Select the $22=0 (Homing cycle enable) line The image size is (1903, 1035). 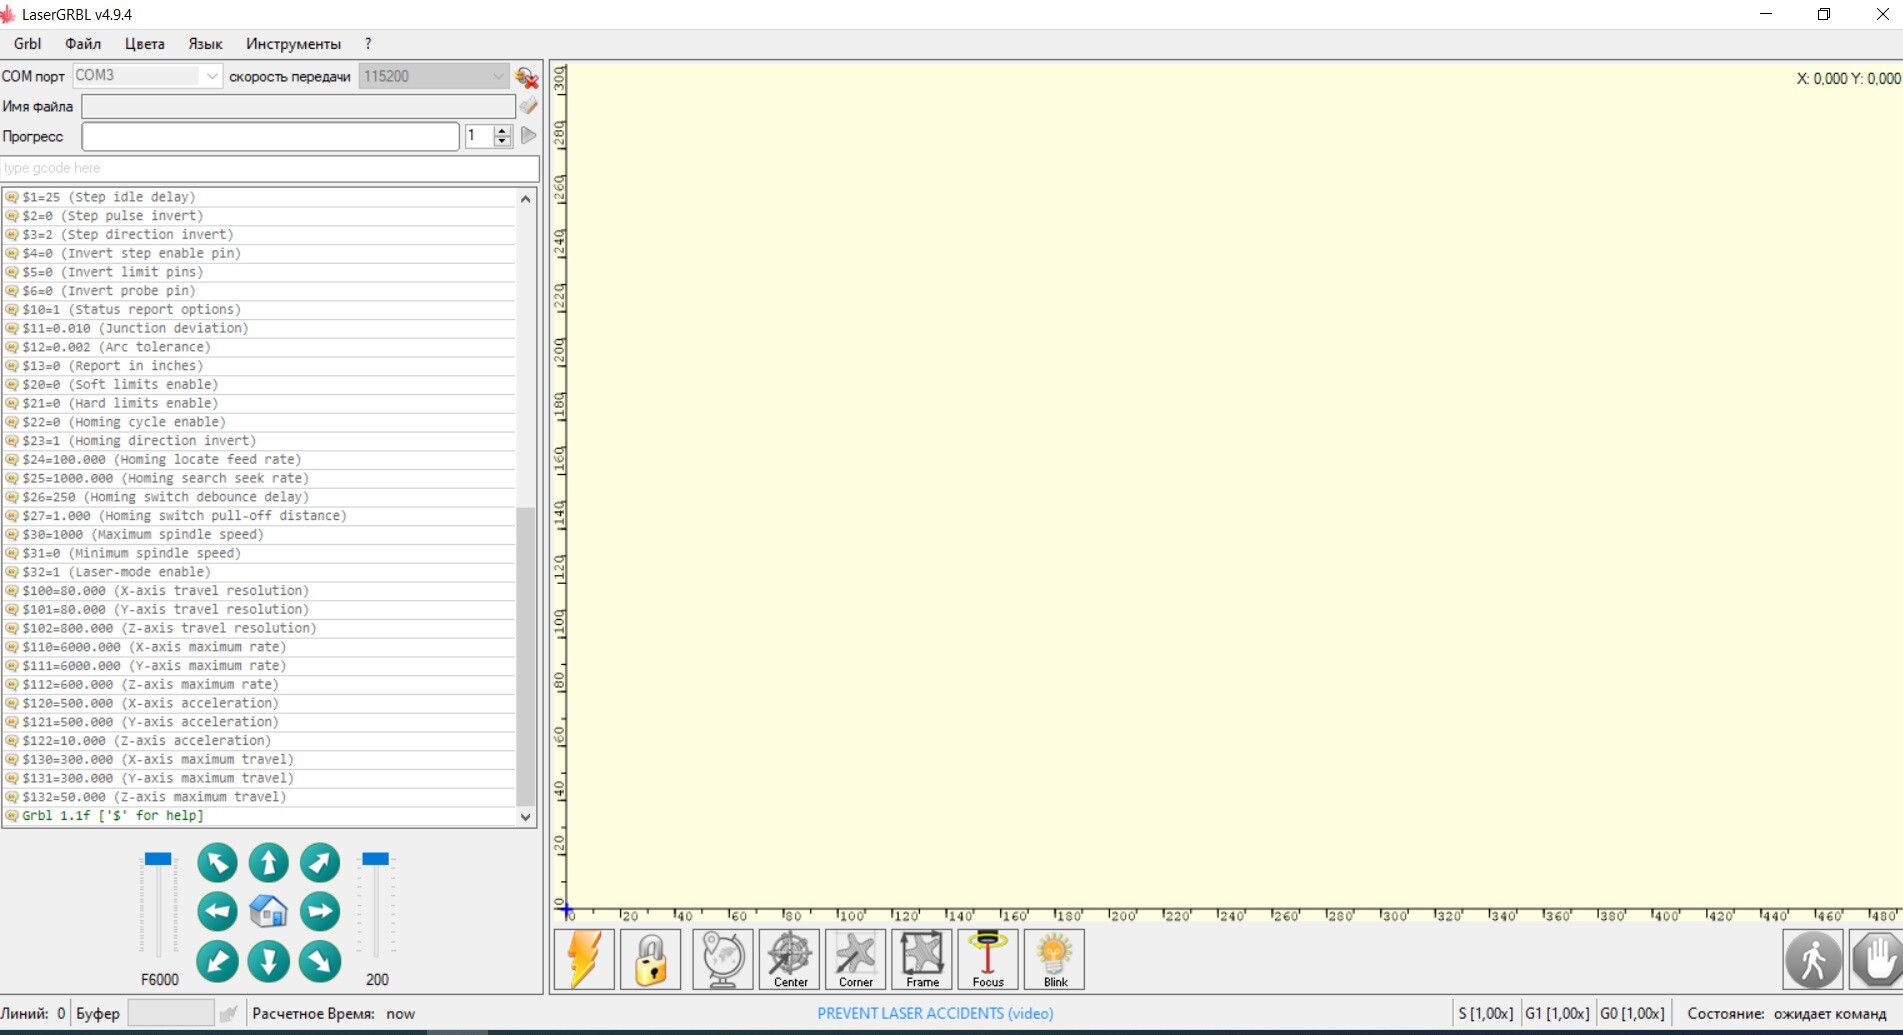coord(259,422)
